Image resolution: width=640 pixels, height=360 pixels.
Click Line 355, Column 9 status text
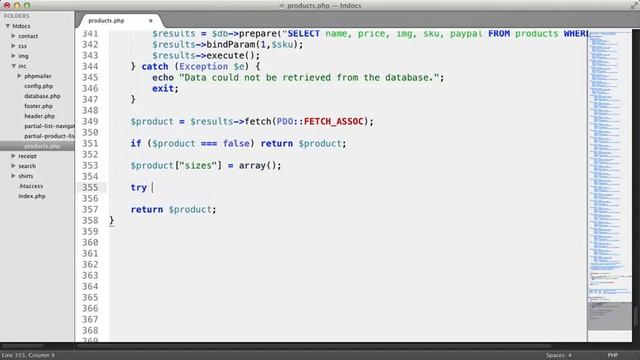[28, 355]
